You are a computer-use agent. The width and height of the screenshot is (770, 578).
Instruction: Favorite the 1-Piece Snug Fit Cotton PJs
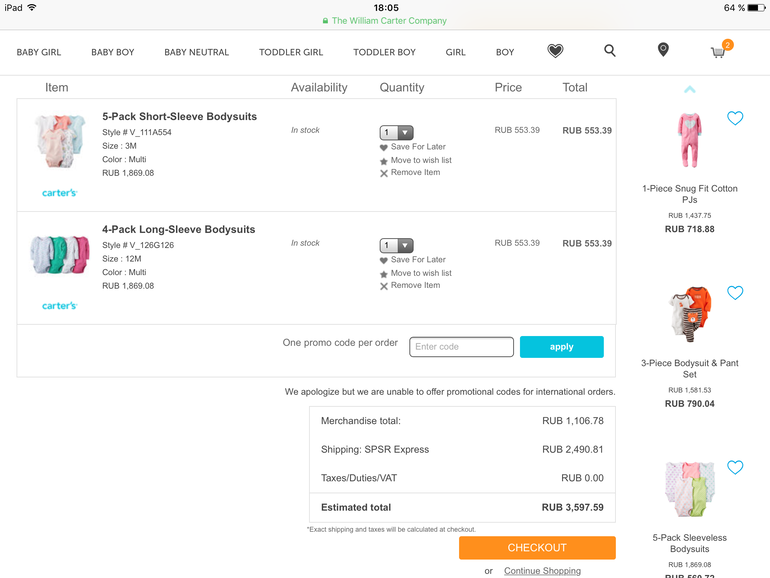[x=735, y=119]
